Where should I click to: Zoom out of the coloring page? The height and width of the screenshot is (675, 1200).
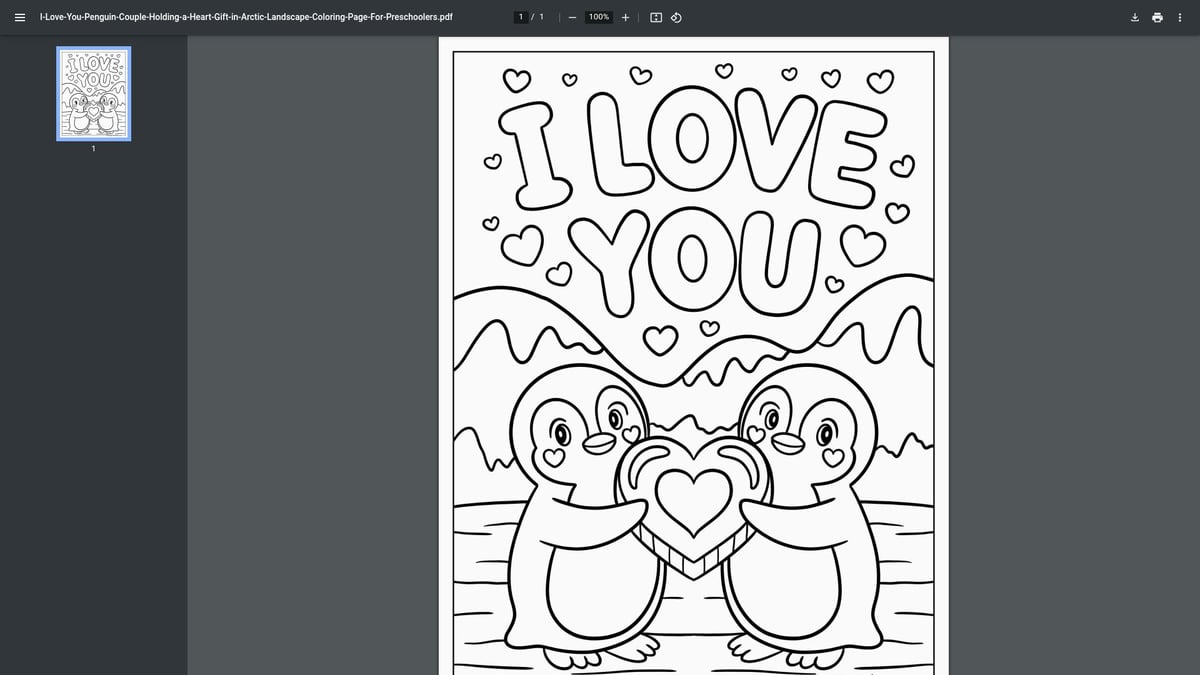click(x=571, y=17)
